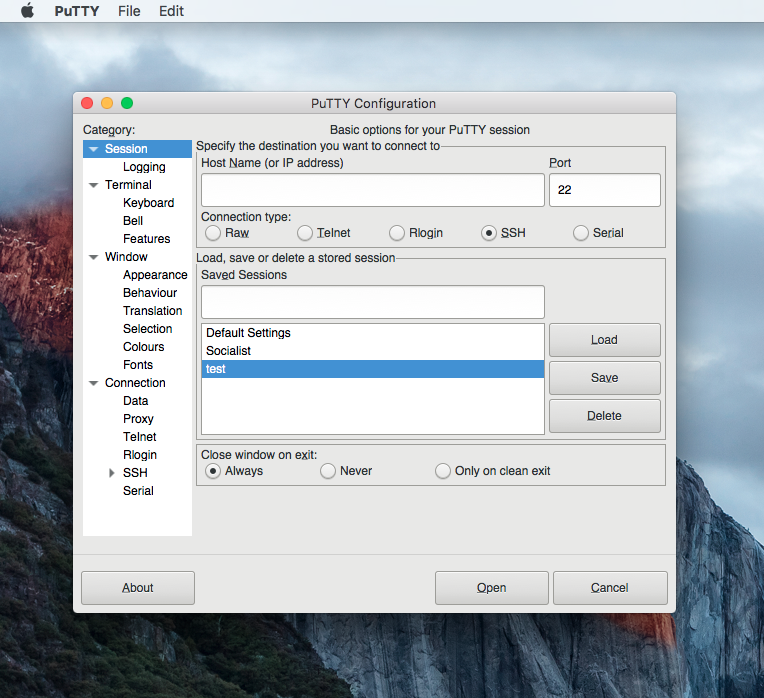Collapse the Session category triangle

coord(93,149)
